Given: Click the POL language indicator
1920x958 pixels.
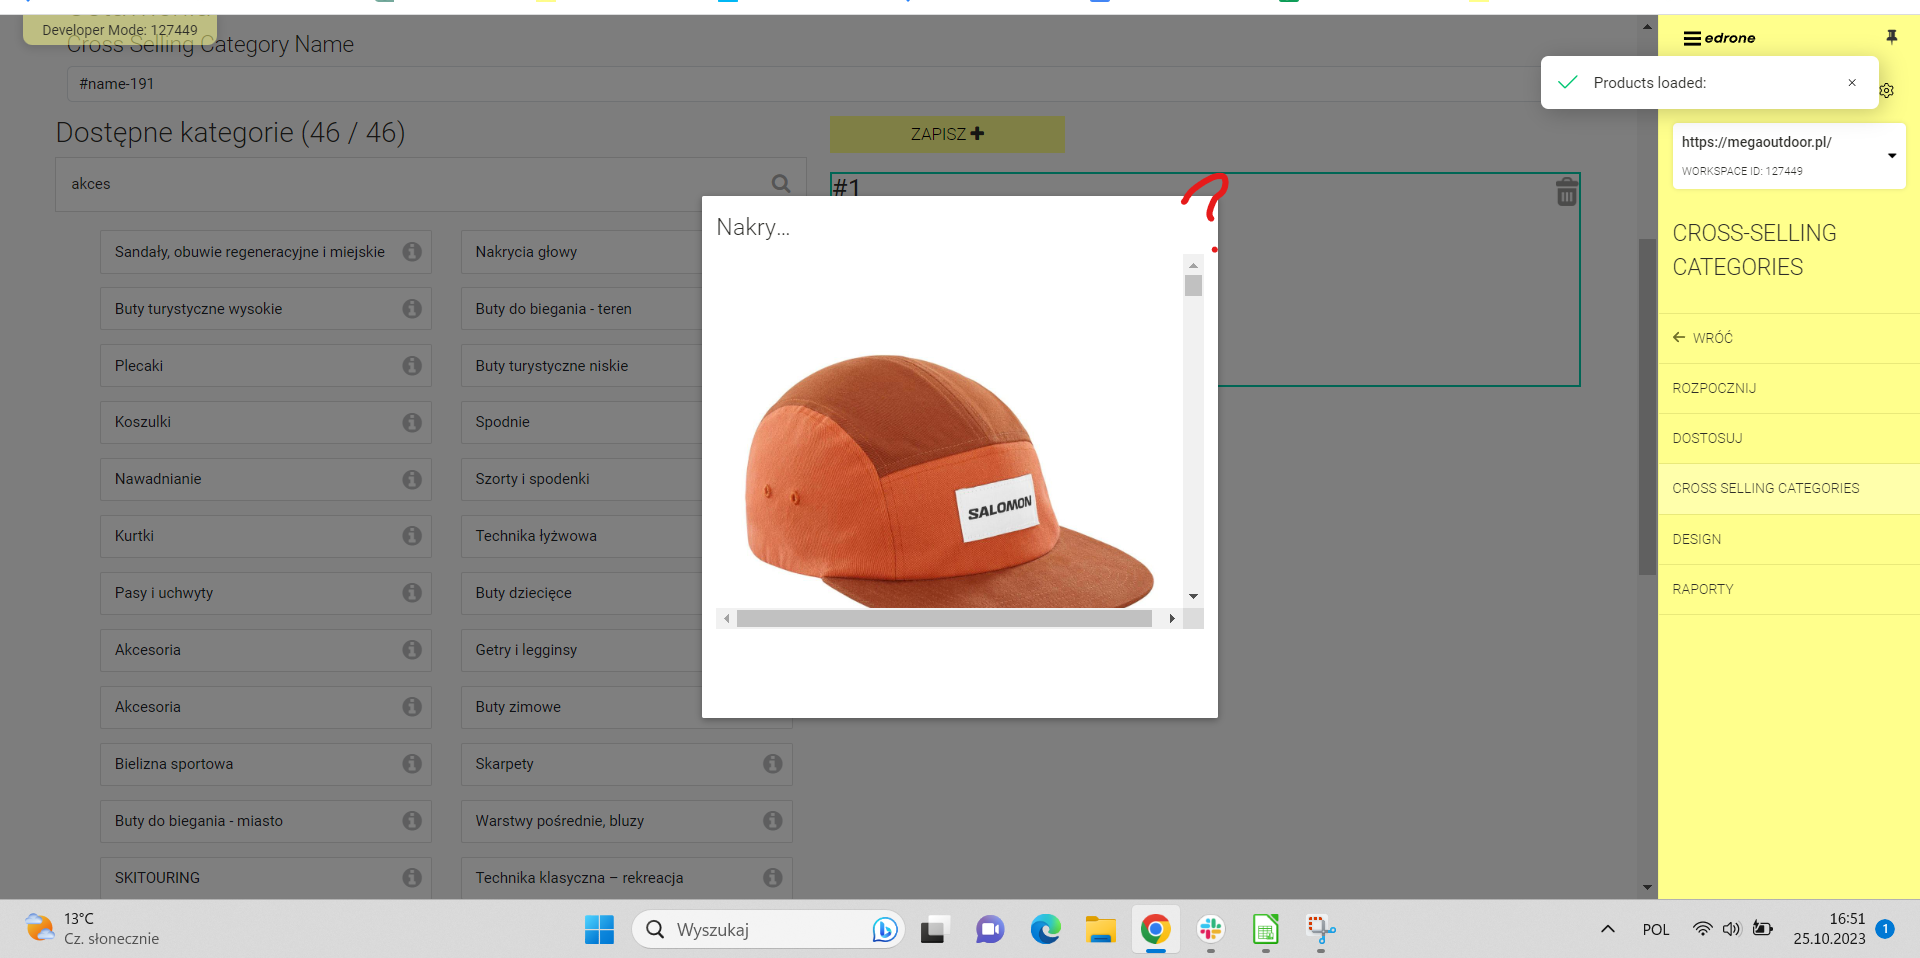Looking at the screenshot, I should 1656,930.
